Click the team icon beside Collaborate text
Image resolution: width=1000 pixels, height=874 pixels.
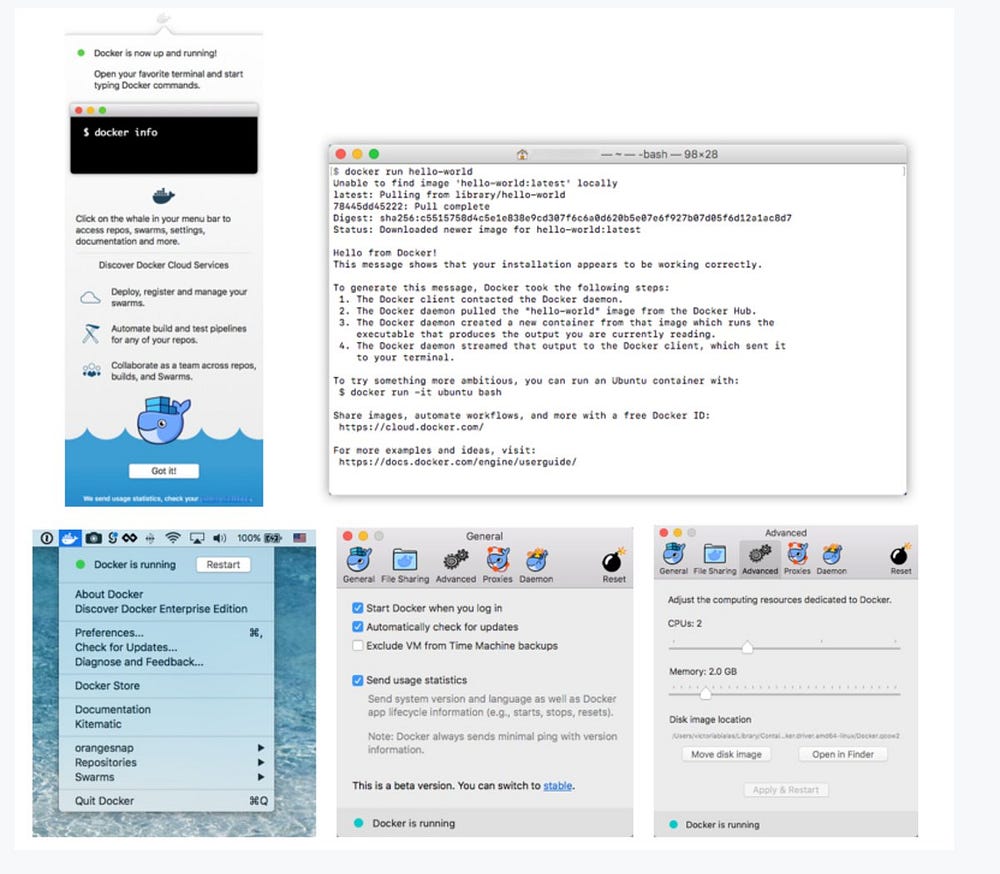point(92,370)
